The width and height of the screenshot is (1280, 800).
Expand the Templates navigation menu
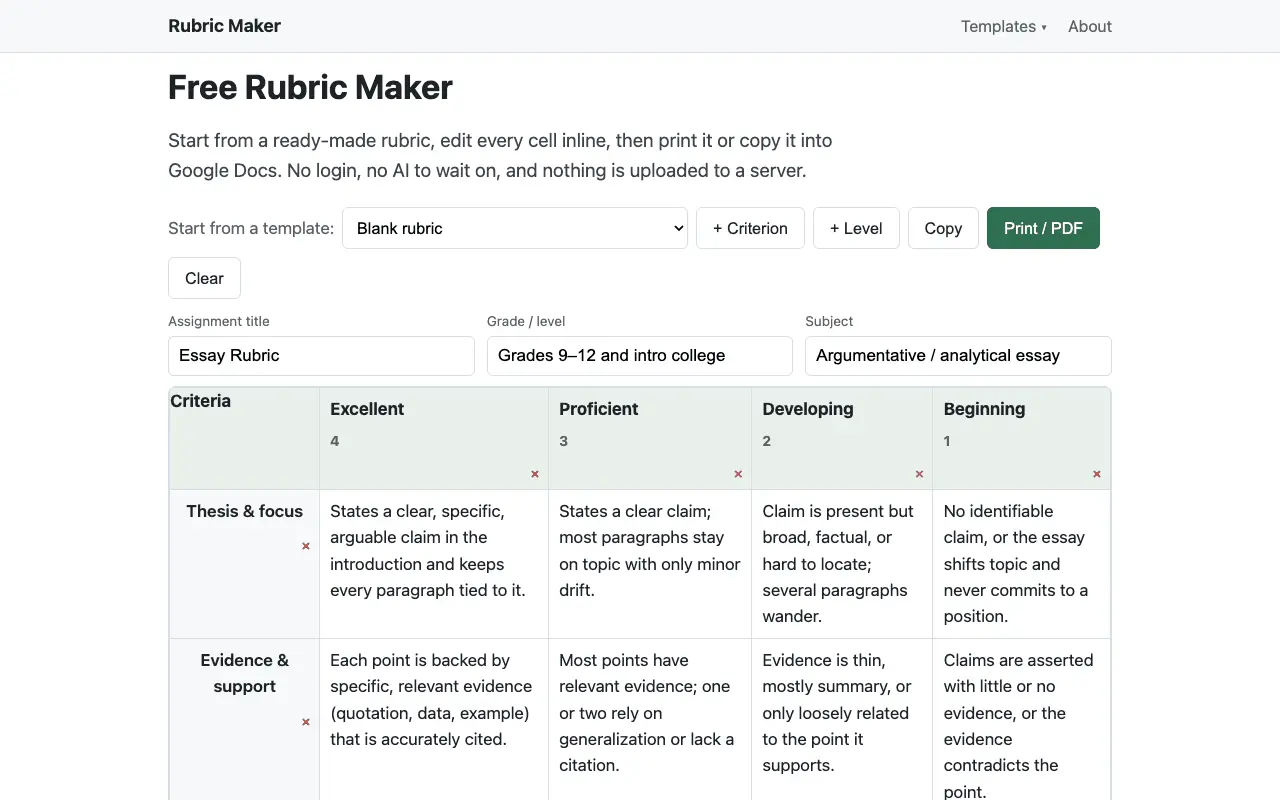[1004, 26]
